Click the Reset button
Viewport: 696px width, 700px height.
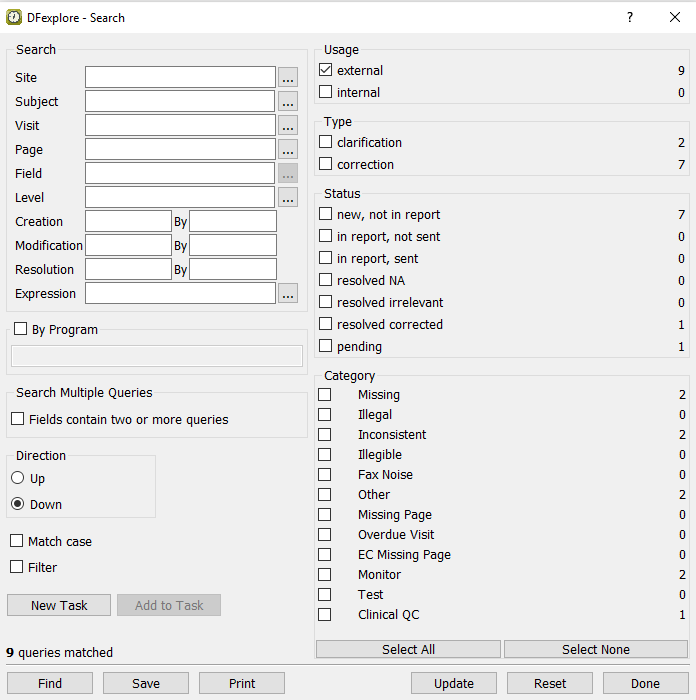(x=550, y=683)
